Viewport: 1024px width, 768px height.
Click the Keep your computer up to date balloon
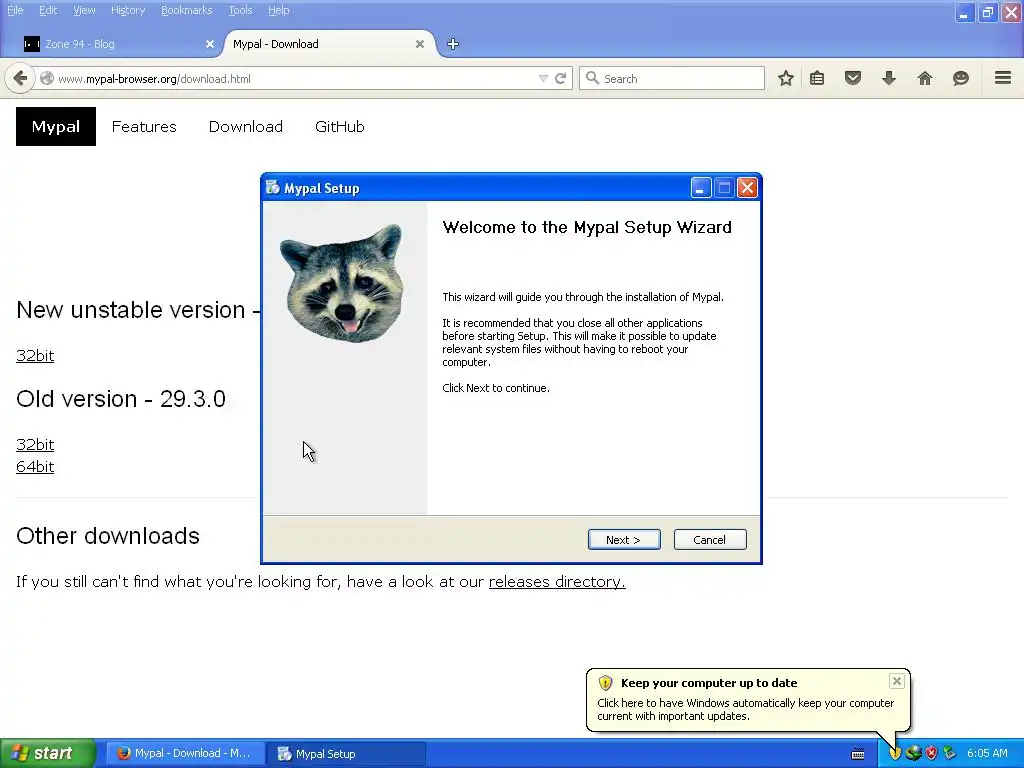[x=748, y=699]
